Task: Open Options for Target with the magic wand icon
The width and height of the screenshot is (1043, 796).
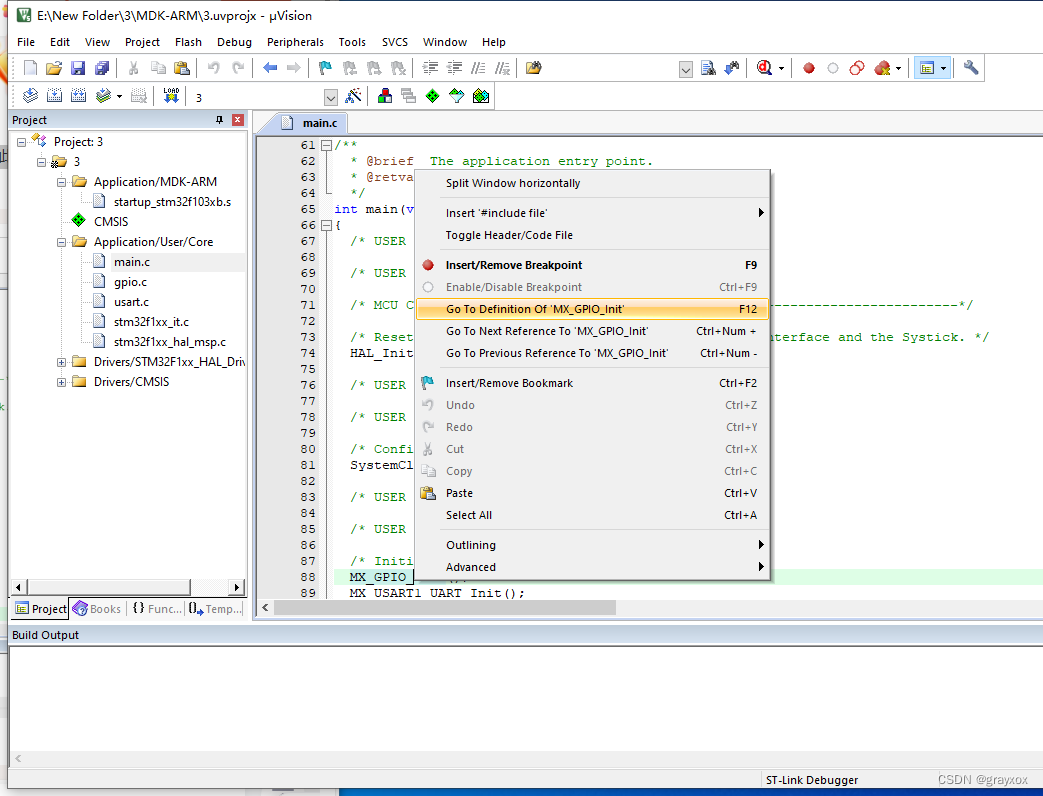Action: pyautogui.click(x=354, y=96)
